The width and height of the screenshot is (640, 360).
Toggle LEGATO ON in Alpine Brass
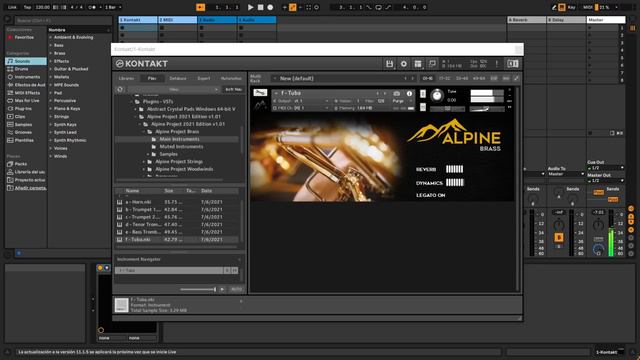[430, 196]
